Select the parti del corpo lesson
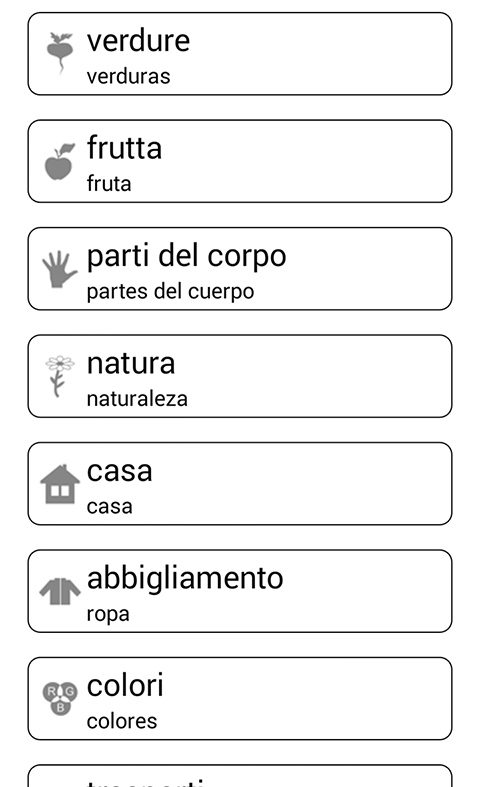480x787 pixels. coord(240,269)
